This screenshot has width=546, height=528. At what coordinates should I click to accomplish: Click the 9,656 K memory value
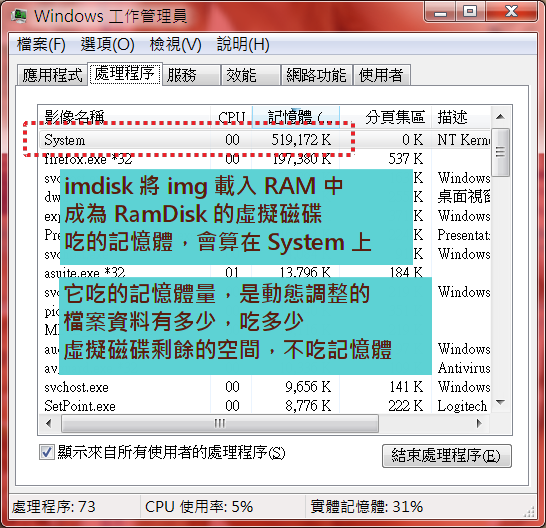(x=308, y=387)
